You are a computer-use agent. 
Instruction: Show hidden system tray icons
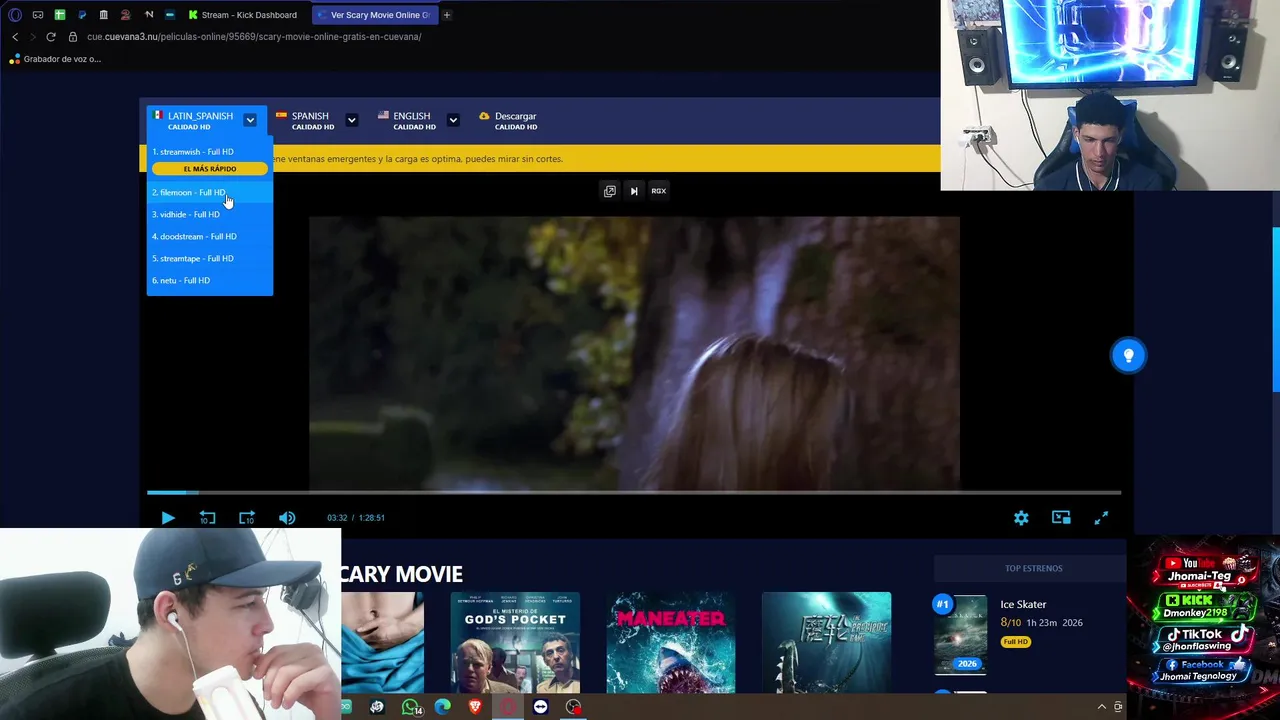[x=1102, y=707]
